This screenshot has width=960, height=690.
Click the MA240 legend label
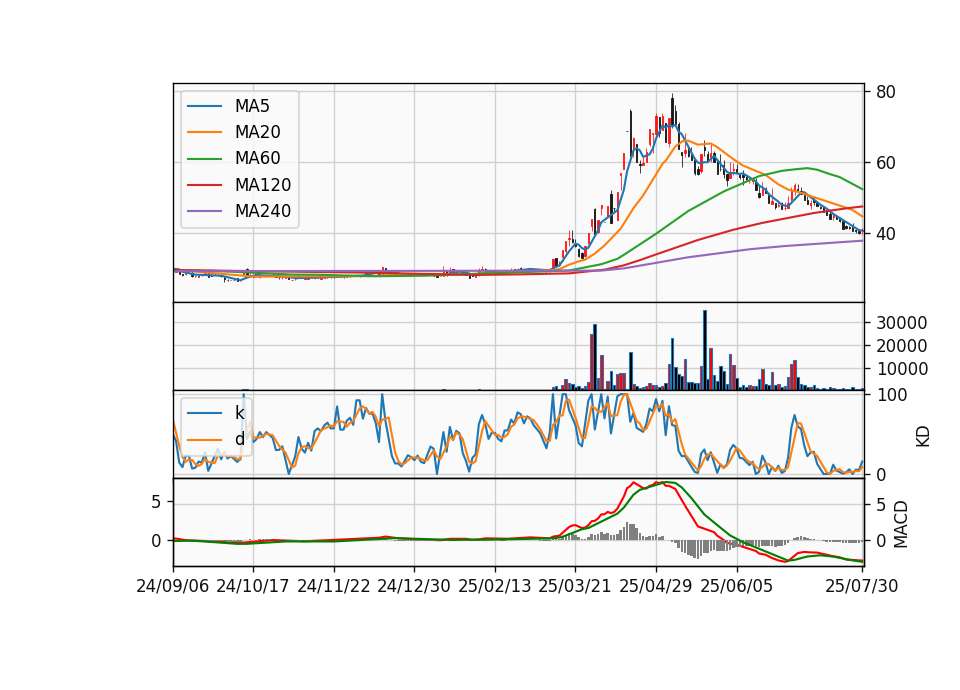[263, 211]
